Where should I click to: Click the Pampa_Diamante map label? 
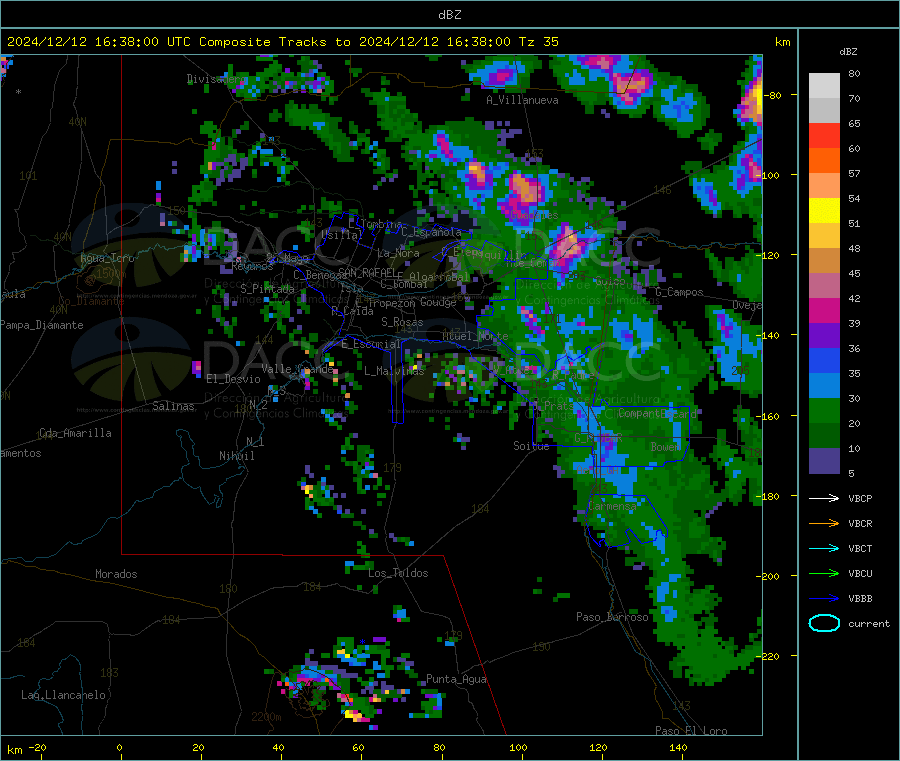(x=42, y=325)
